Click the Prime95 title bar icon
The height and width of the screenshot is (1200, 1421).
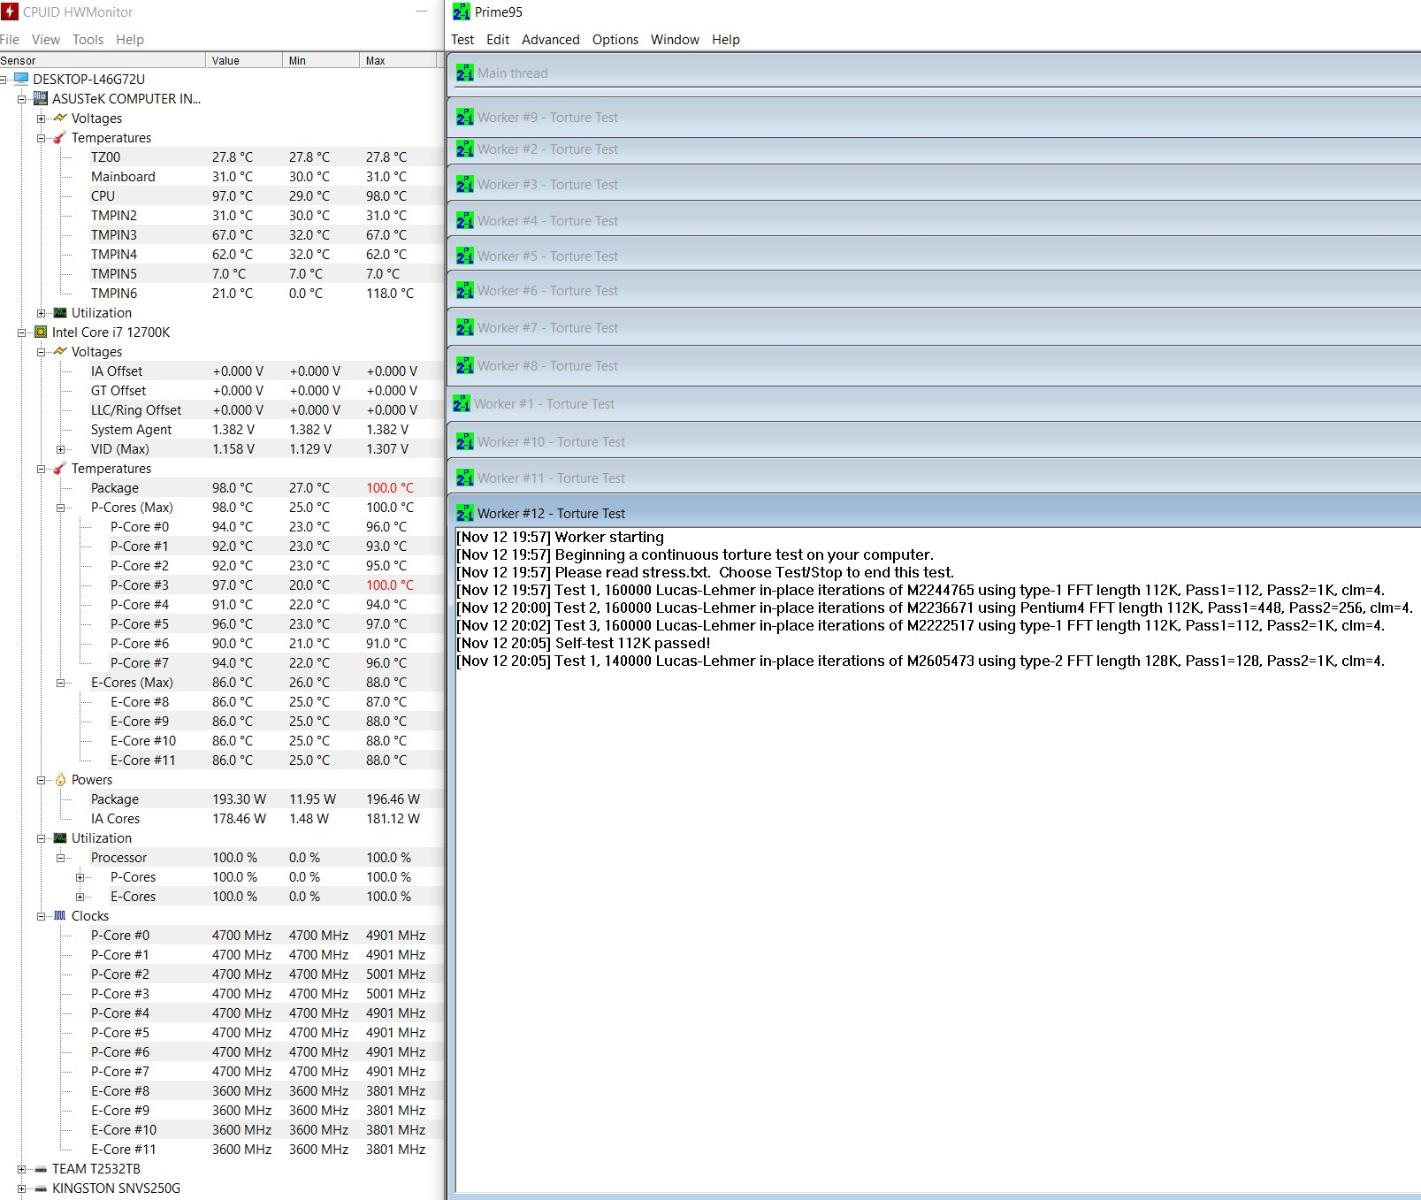point(461,12)
